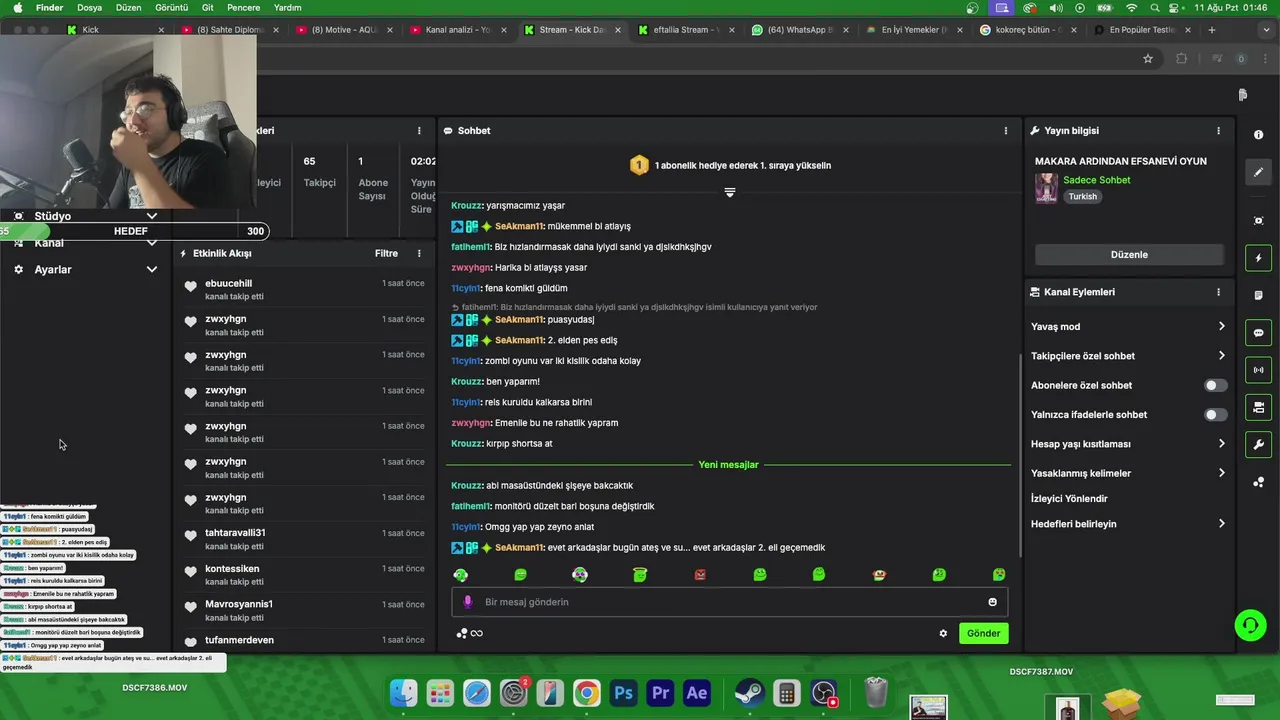1280x720 pixels.
Task: Expand Yasaklanmış kelimeler options
Action: 1128,473
